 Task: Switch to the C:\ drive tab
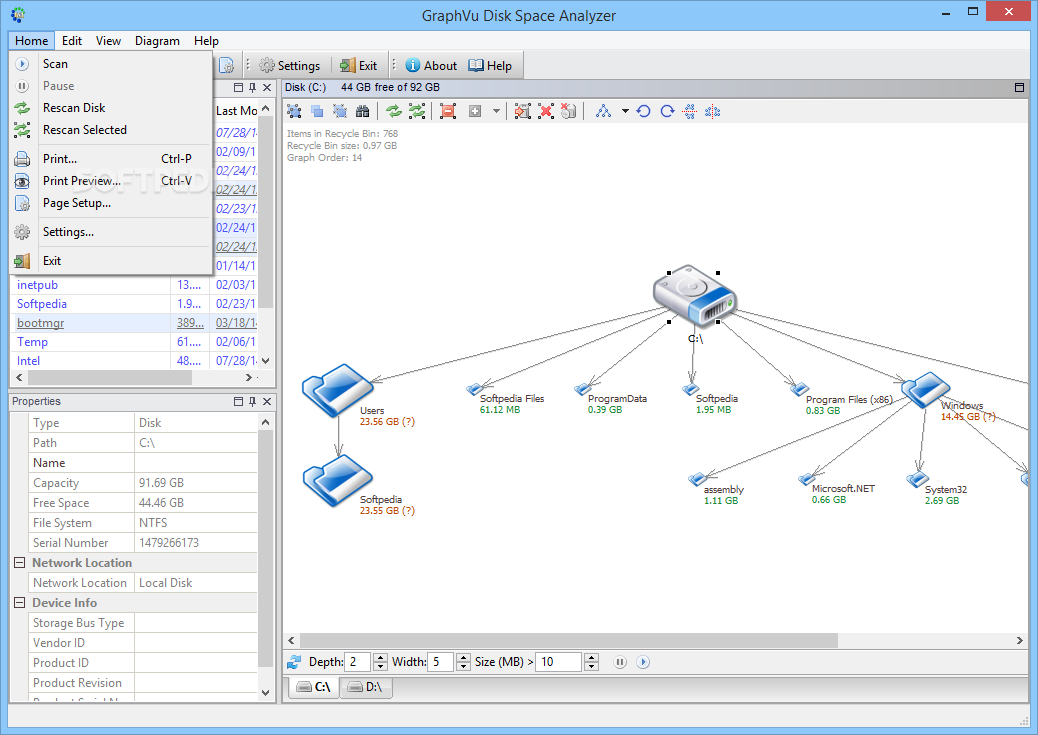314,687
